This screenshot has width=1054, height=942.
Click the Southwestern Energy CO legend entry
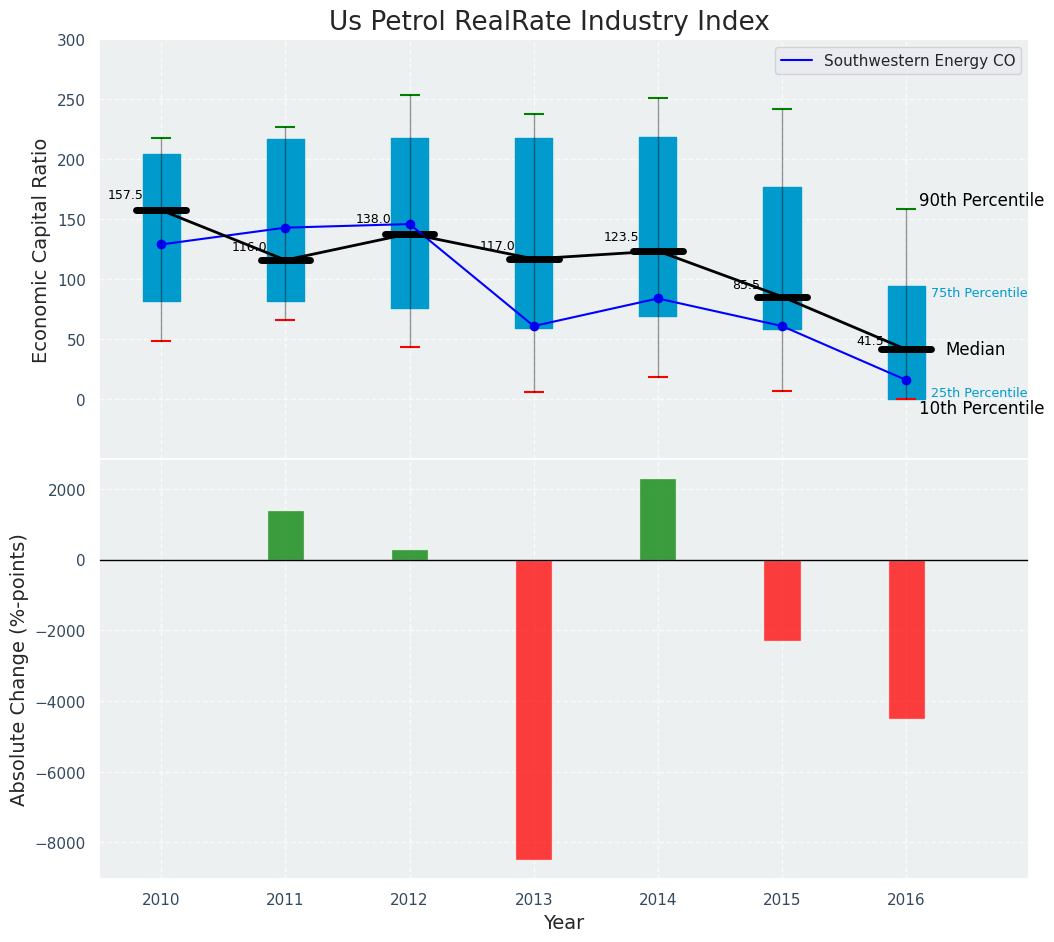918,61
